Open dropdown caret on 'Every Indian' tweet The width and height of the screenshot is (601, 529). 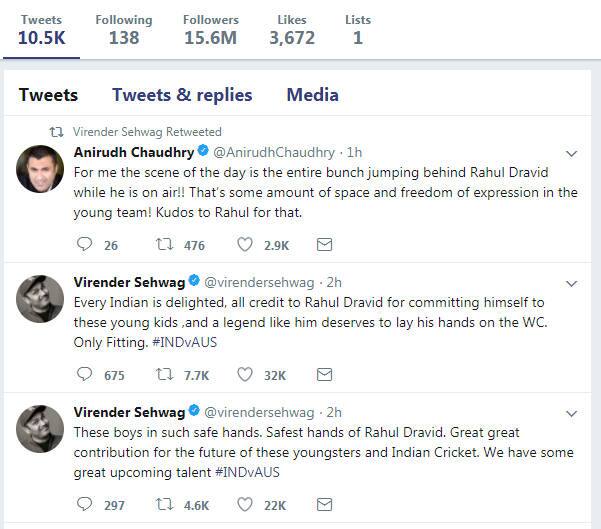(x=572, y=283)
